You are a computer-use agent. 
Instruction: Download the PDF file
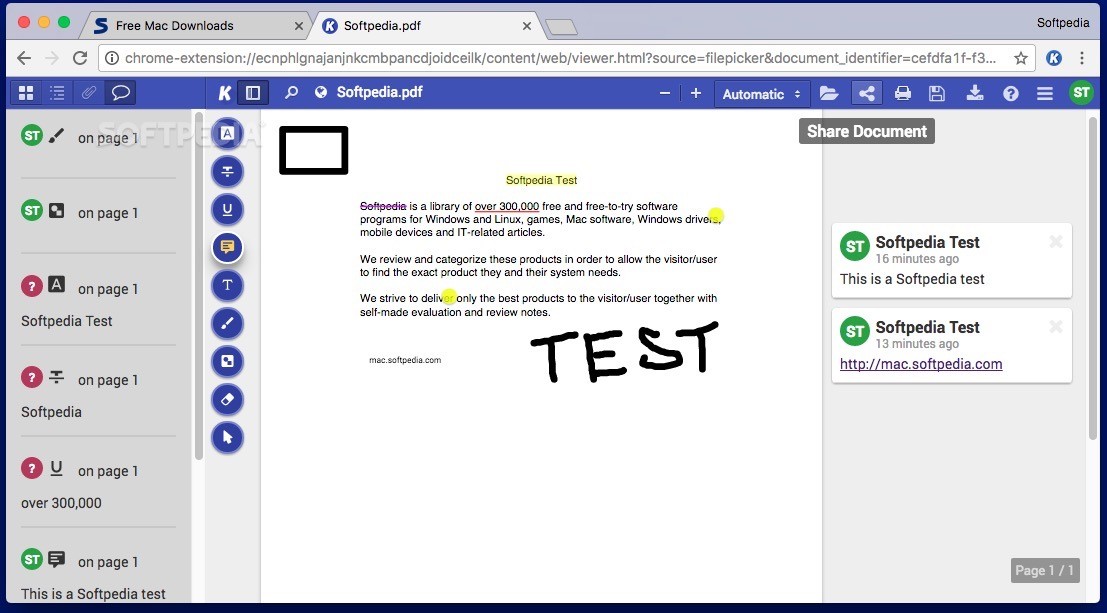point(975,93)
